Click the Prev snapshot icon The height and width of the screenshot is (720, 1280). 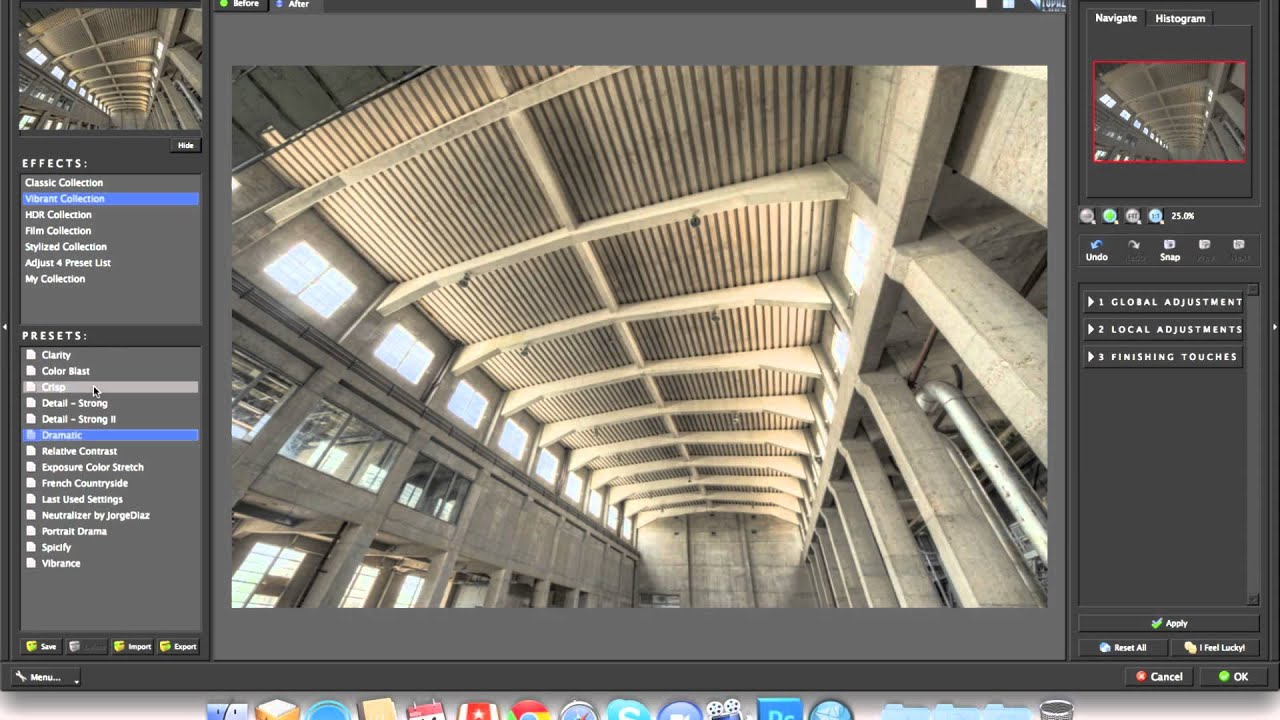click(x=1205, y=250)
